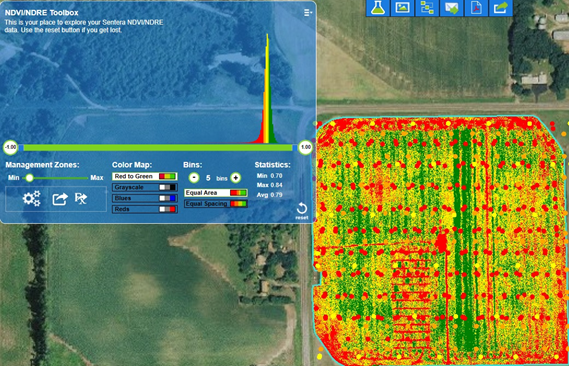The height and width of the screenshot is (366, 569).
Task: Select Equal Area binning mode
Action: pos(216,193)
